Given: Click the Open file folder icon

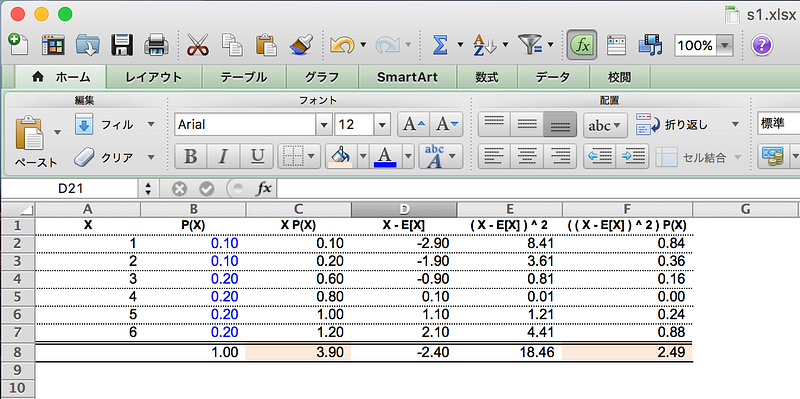Looking at the screenshot, I should click(x=88, y=45).
